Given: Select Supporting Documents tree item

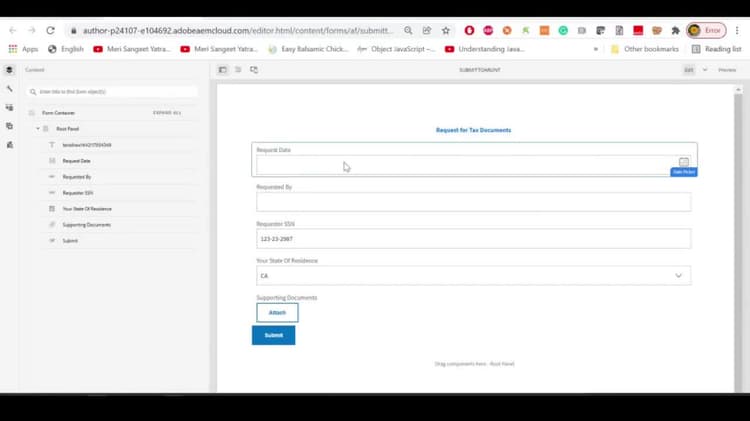Looking at the screenshot, I should [x=86, y=225].
